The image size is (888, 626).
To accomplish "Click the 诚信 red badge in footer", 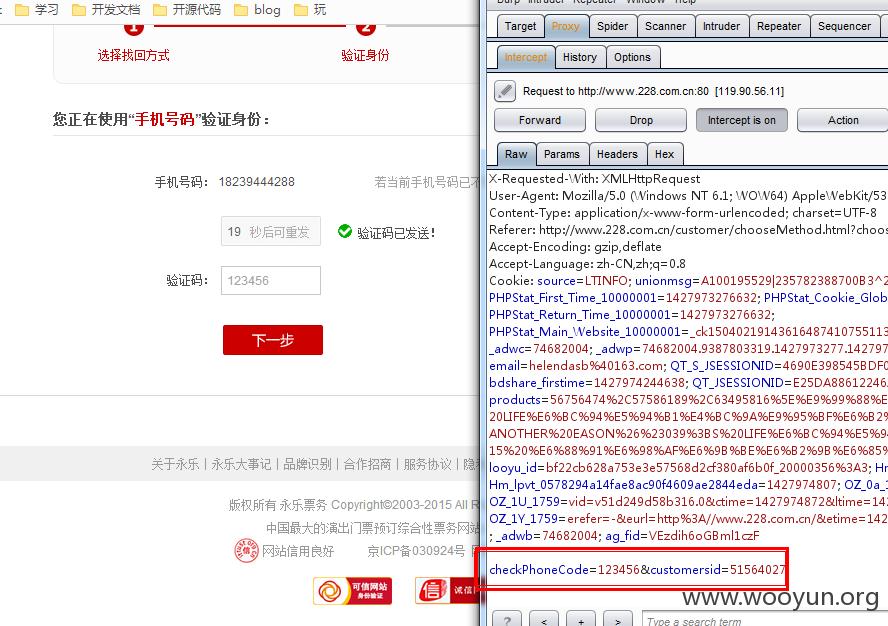I will click(447, 591).
